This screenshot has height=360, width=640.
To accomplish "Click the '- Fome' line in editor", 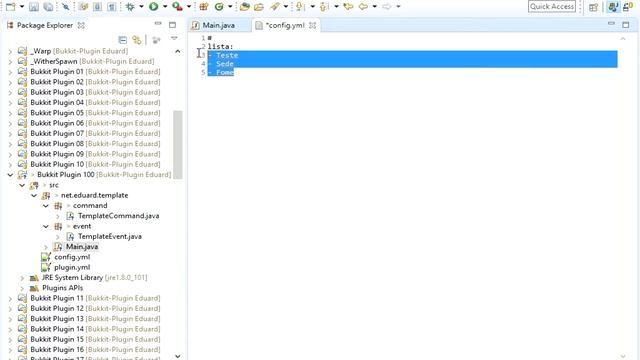I will coord(221,72).
